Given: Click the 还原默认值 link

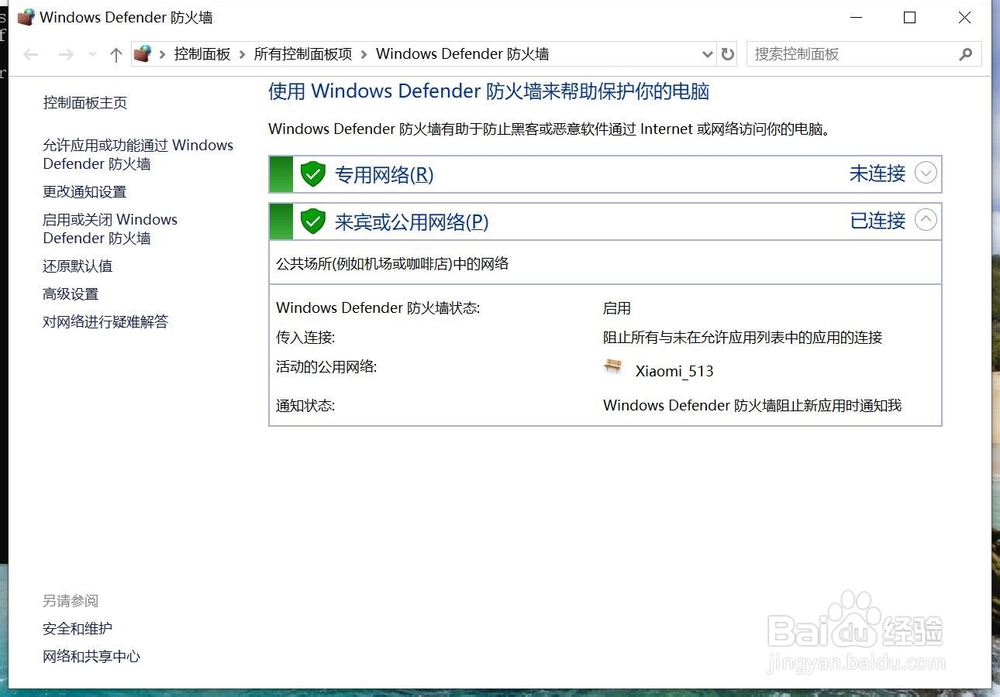Looking at the screenshot, I should click(78, 266).
